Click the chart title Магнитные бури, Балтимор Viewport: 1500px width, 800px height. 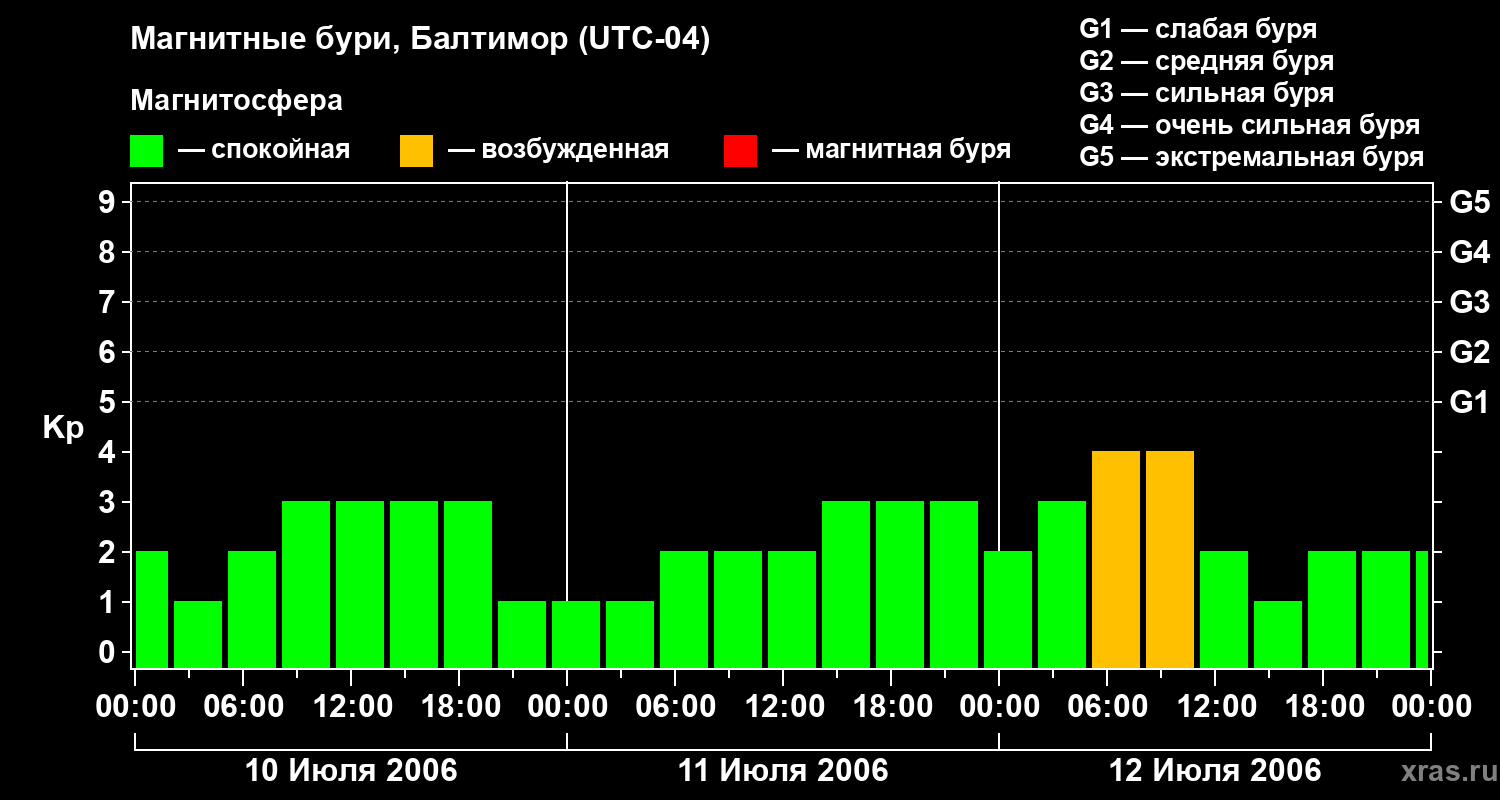[420, 41]
